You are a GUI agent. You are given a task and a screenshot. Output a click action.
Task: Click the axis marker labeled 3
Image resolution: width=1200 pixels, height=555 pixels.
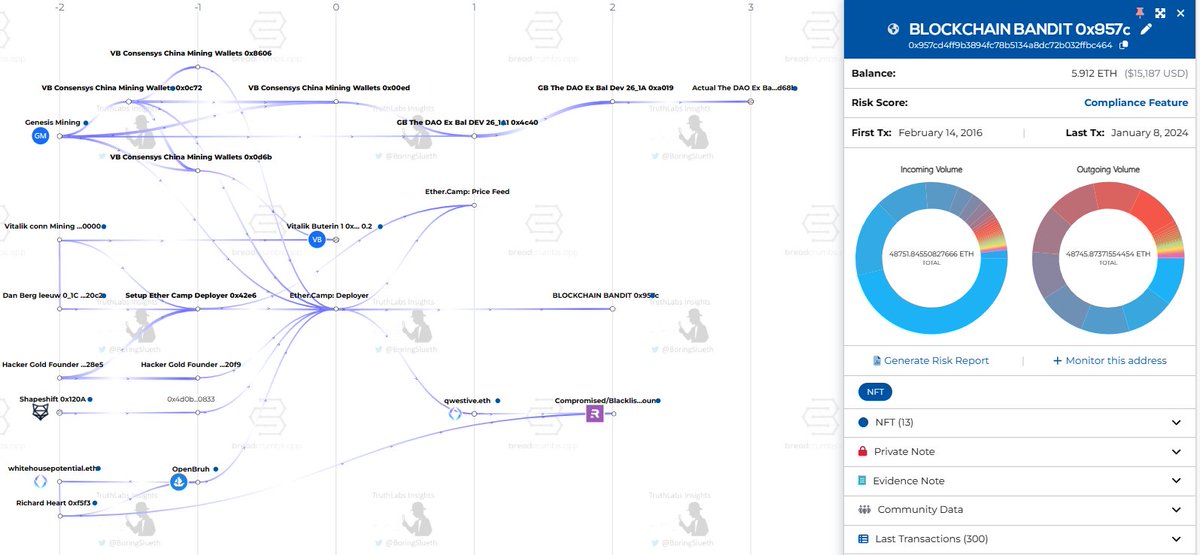[750, 8]
